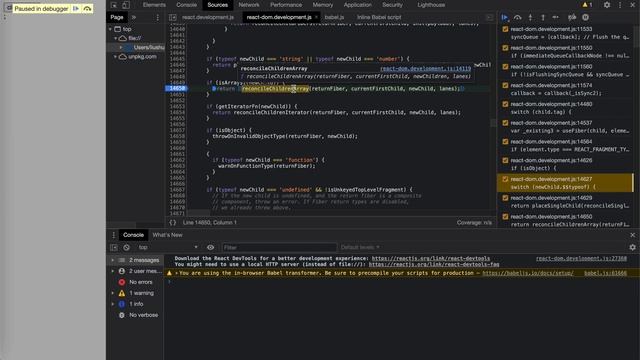Switch to the Elements panel tab
The height and width of the screenshot is (360, 640).
click(x=154, y=5)
